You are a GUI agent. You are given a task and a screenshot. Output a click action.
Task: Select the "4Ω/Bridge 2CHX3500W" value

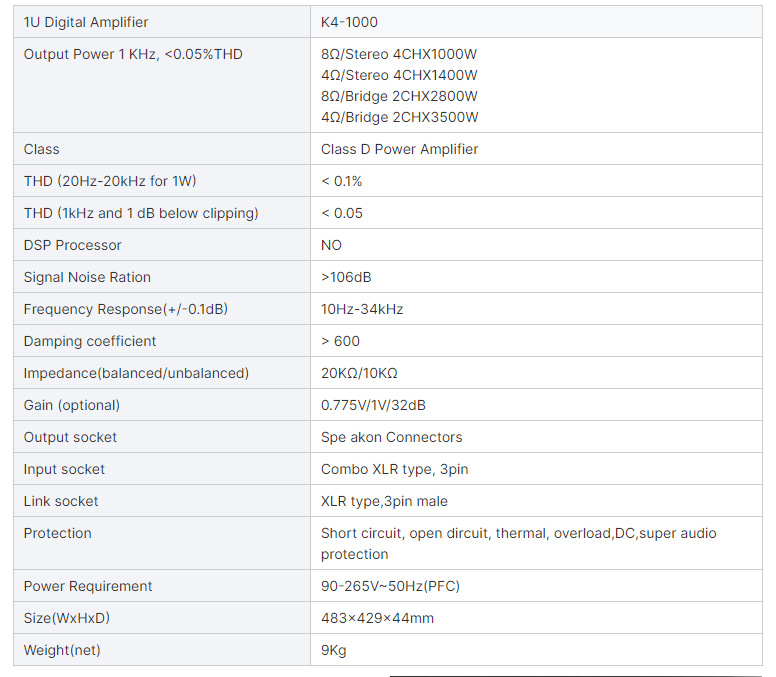pyautogui.click(x=399, y=117)
